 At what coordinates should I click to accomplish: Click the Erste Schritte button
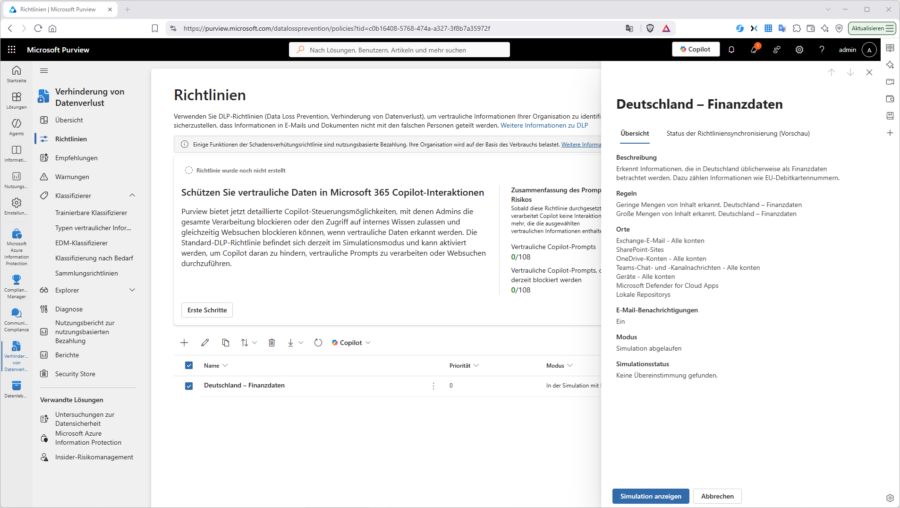click(x=207, y=310)
